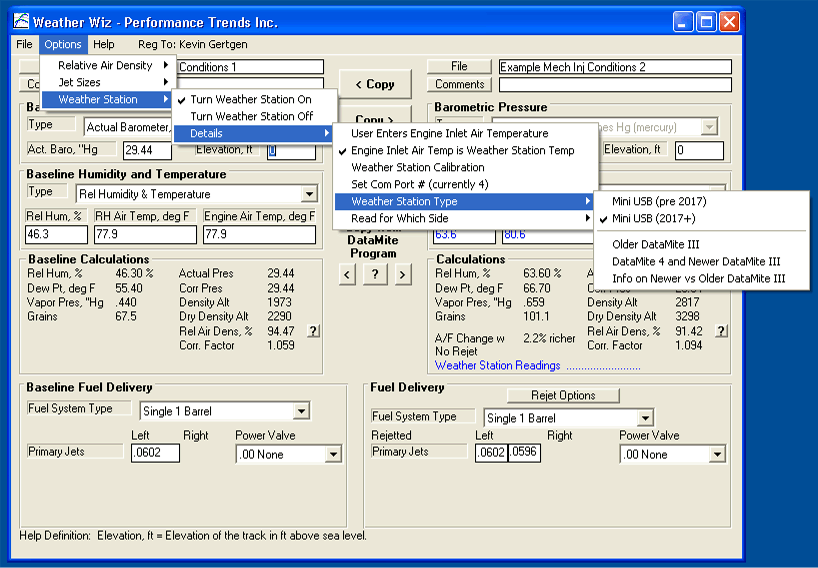818x568 pixels.
Task: Close the Weather Wiz window
Action: pyautogui.click(x=729, y=22)
